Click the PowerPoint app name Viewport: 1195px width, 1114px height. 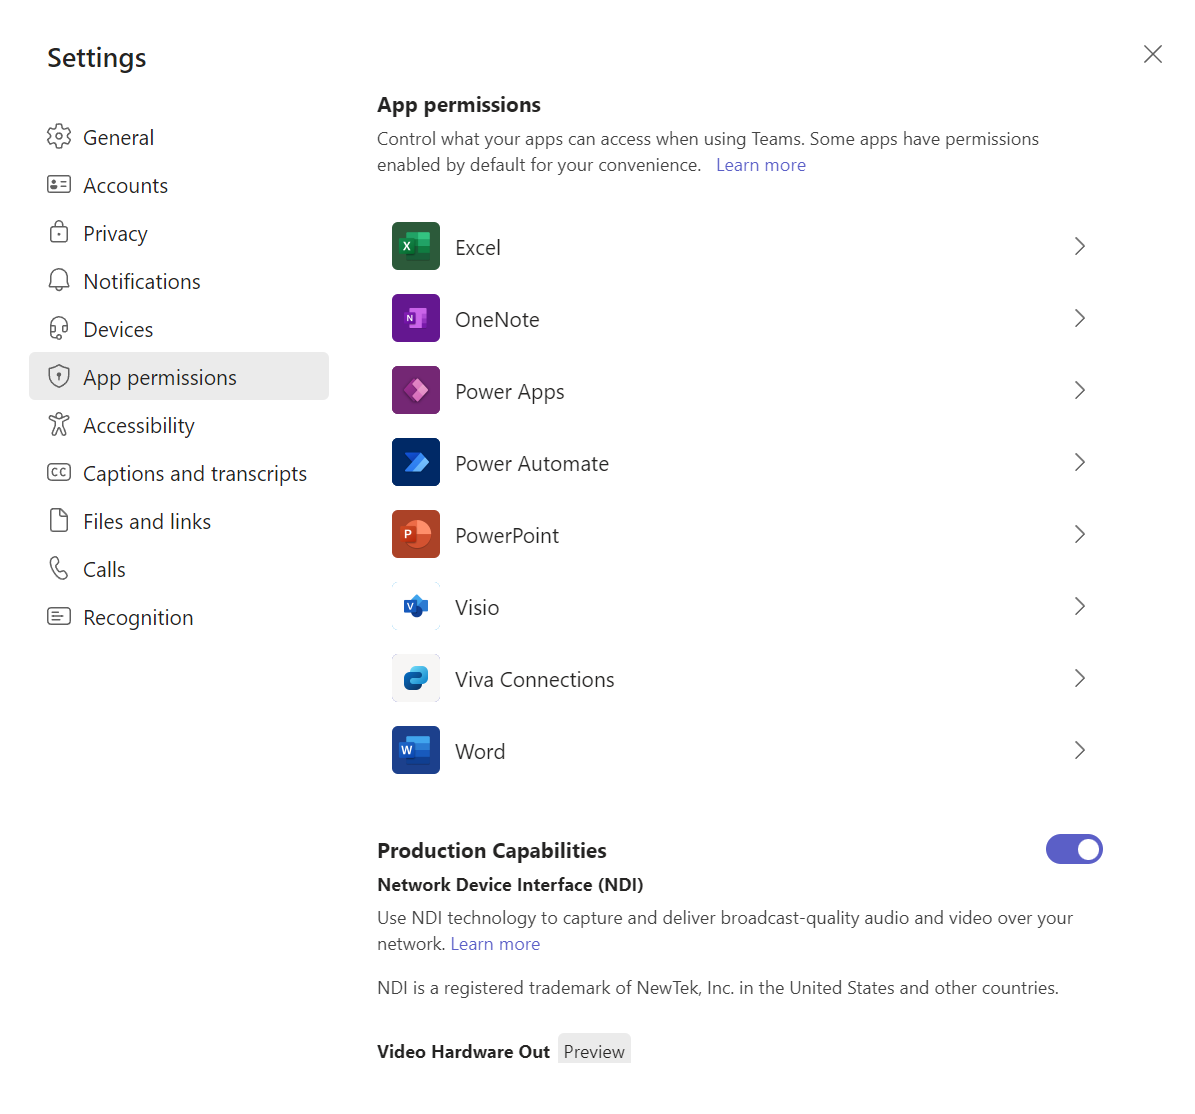pos(507,536)
